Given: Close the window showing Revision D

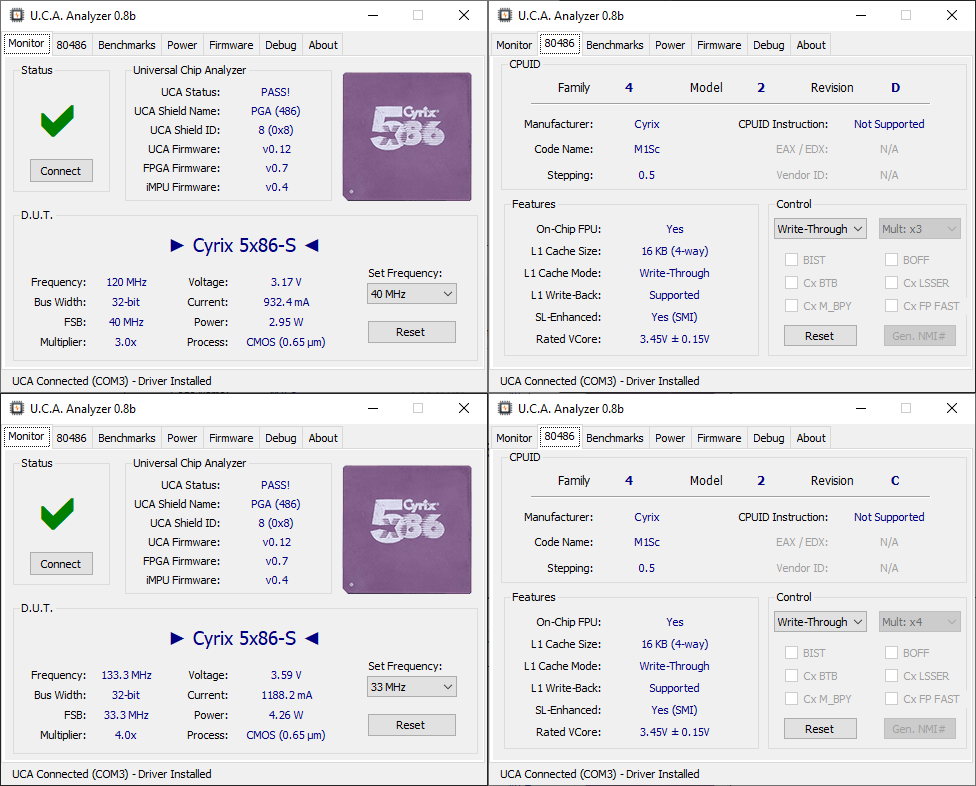Looking at the screenshot, I should pos(952,16).
